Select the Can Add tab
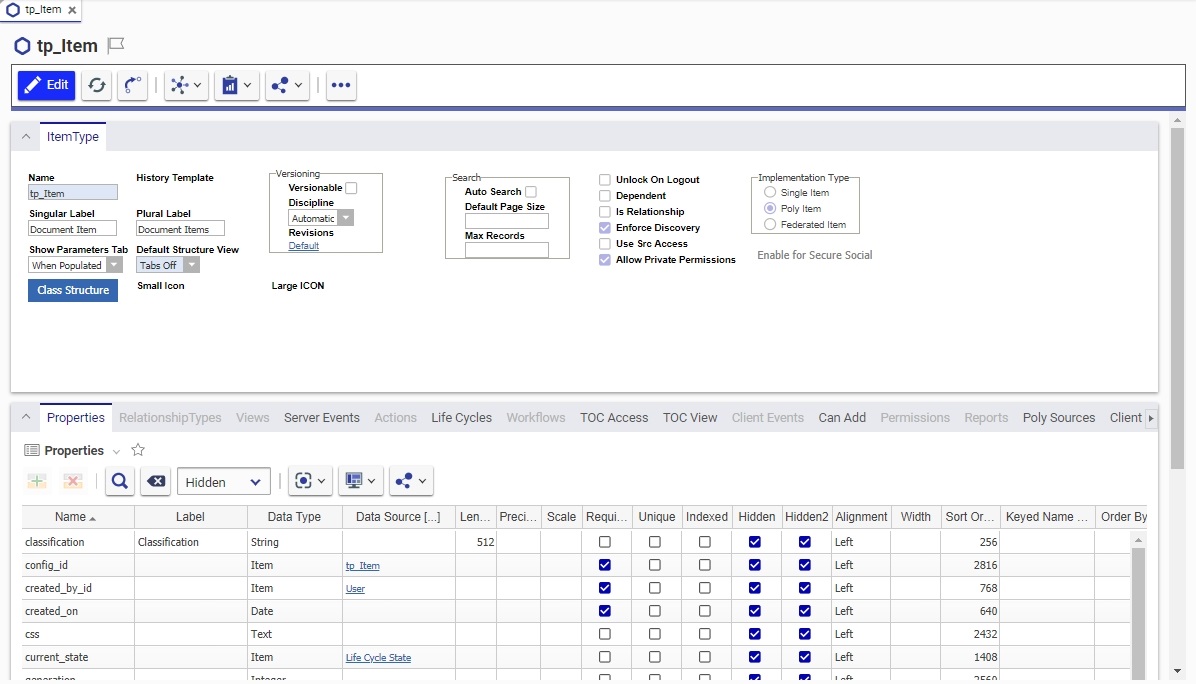 pos(842,417)
